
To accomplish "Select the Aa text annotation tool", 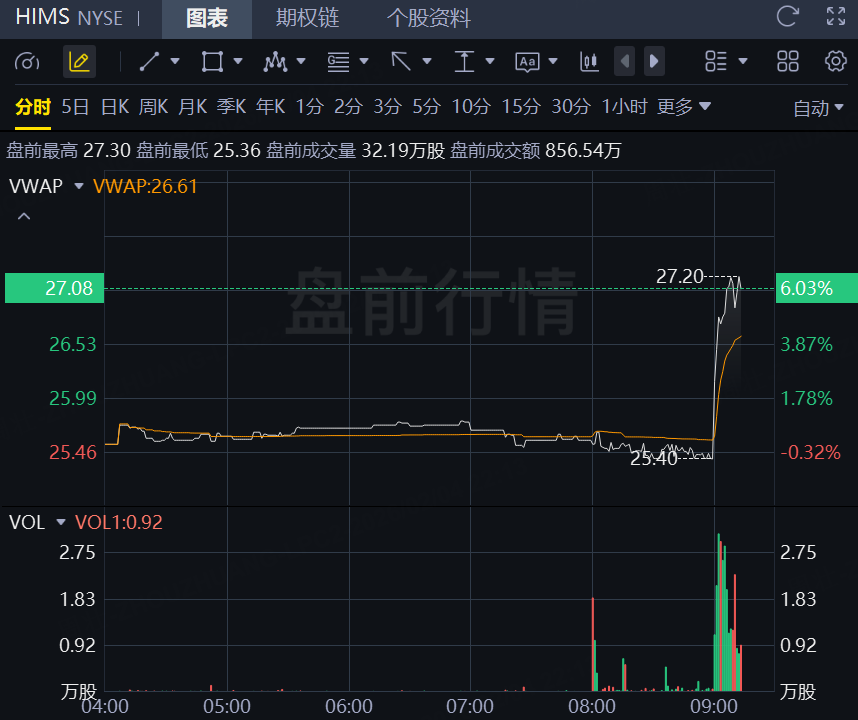I will tap(527, 62).
